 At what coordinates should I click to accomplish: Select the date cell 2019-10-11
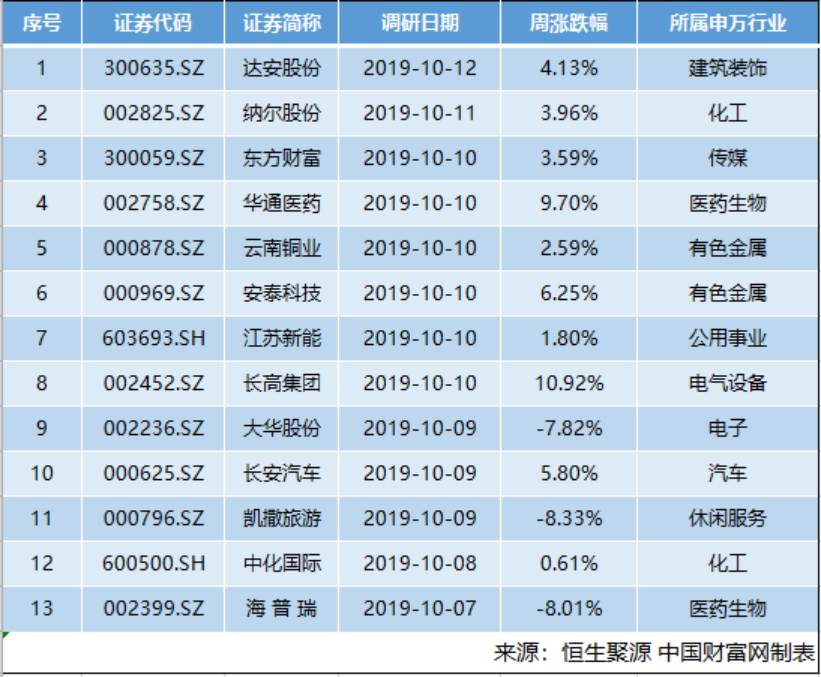coord(420,113)
